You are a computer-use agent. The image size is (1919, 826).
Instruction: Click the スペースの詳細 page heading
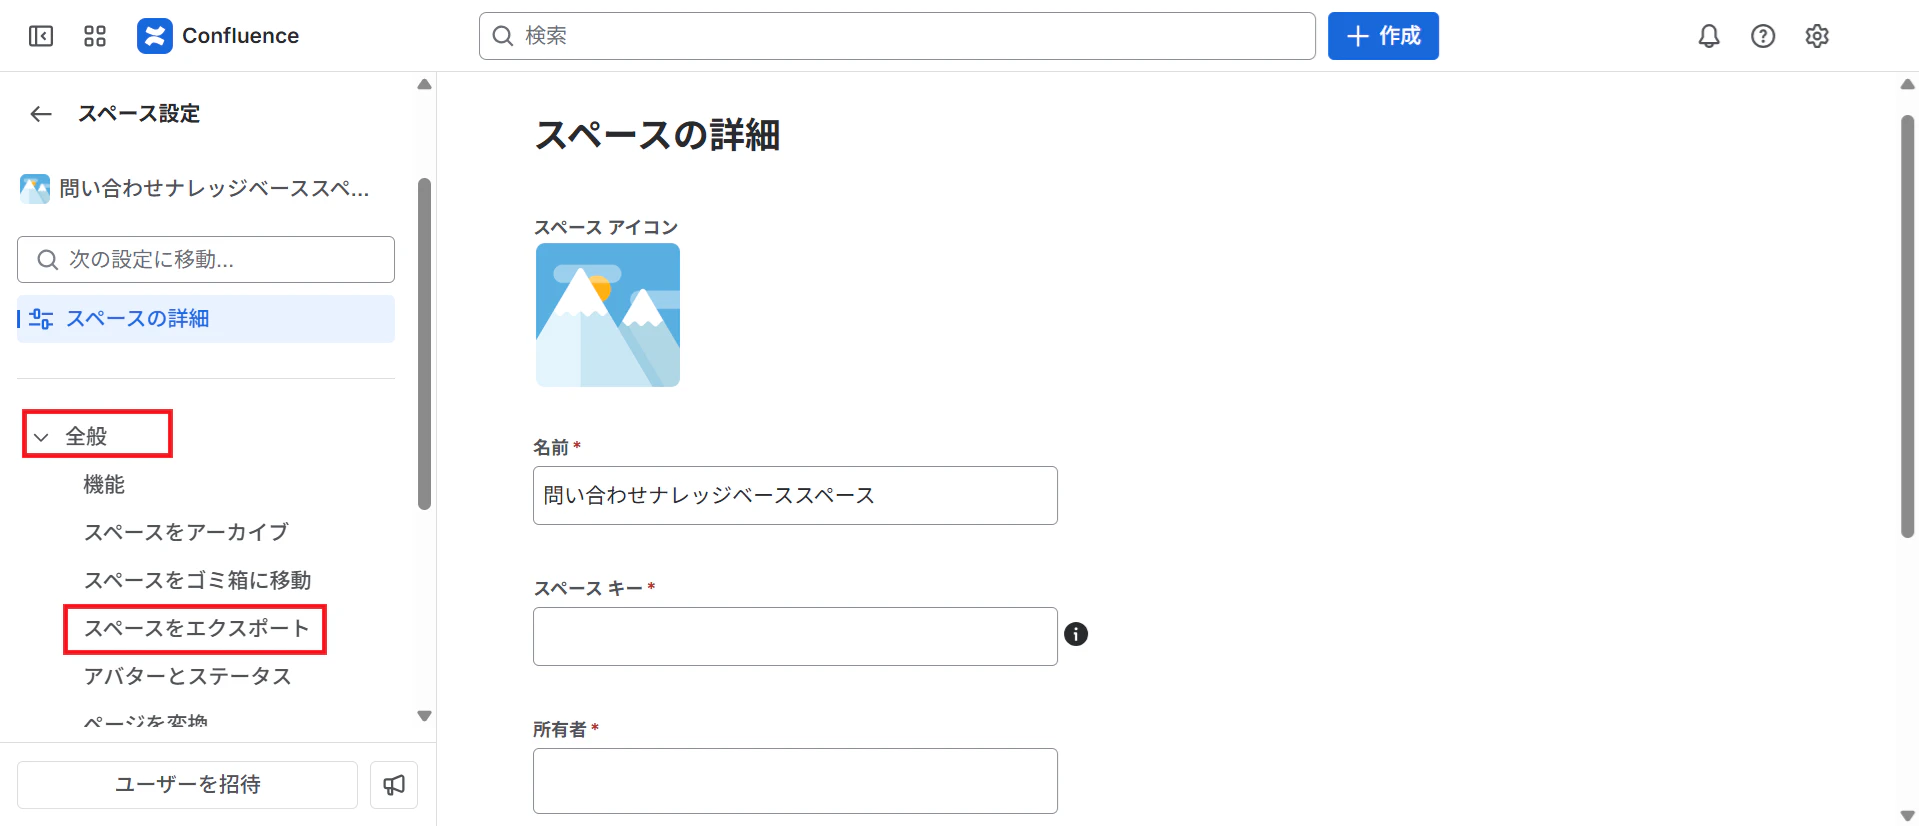[x=657, y=135]
